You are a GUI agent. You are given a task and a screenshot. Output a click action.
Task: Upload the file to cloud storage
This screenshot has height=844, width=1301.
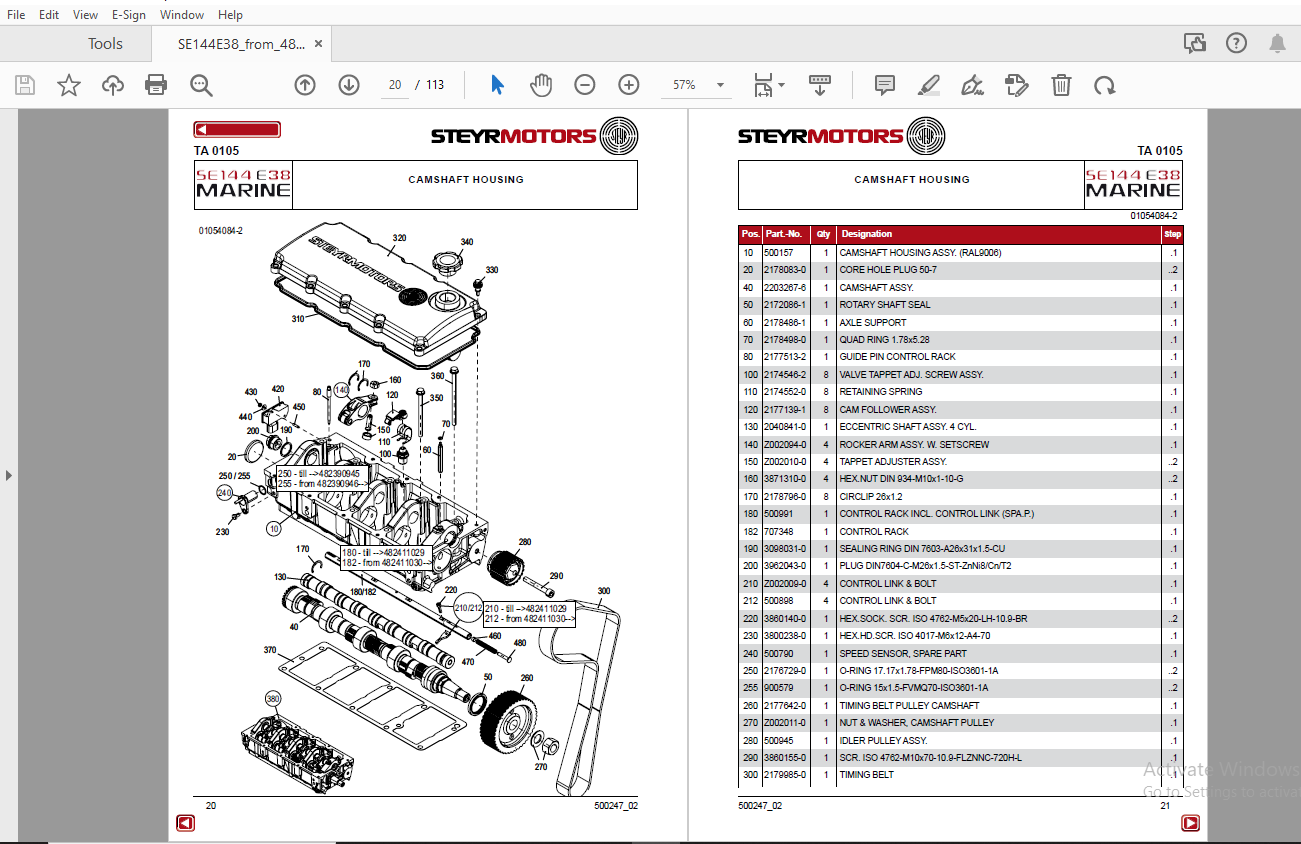(x=113, y=85)
